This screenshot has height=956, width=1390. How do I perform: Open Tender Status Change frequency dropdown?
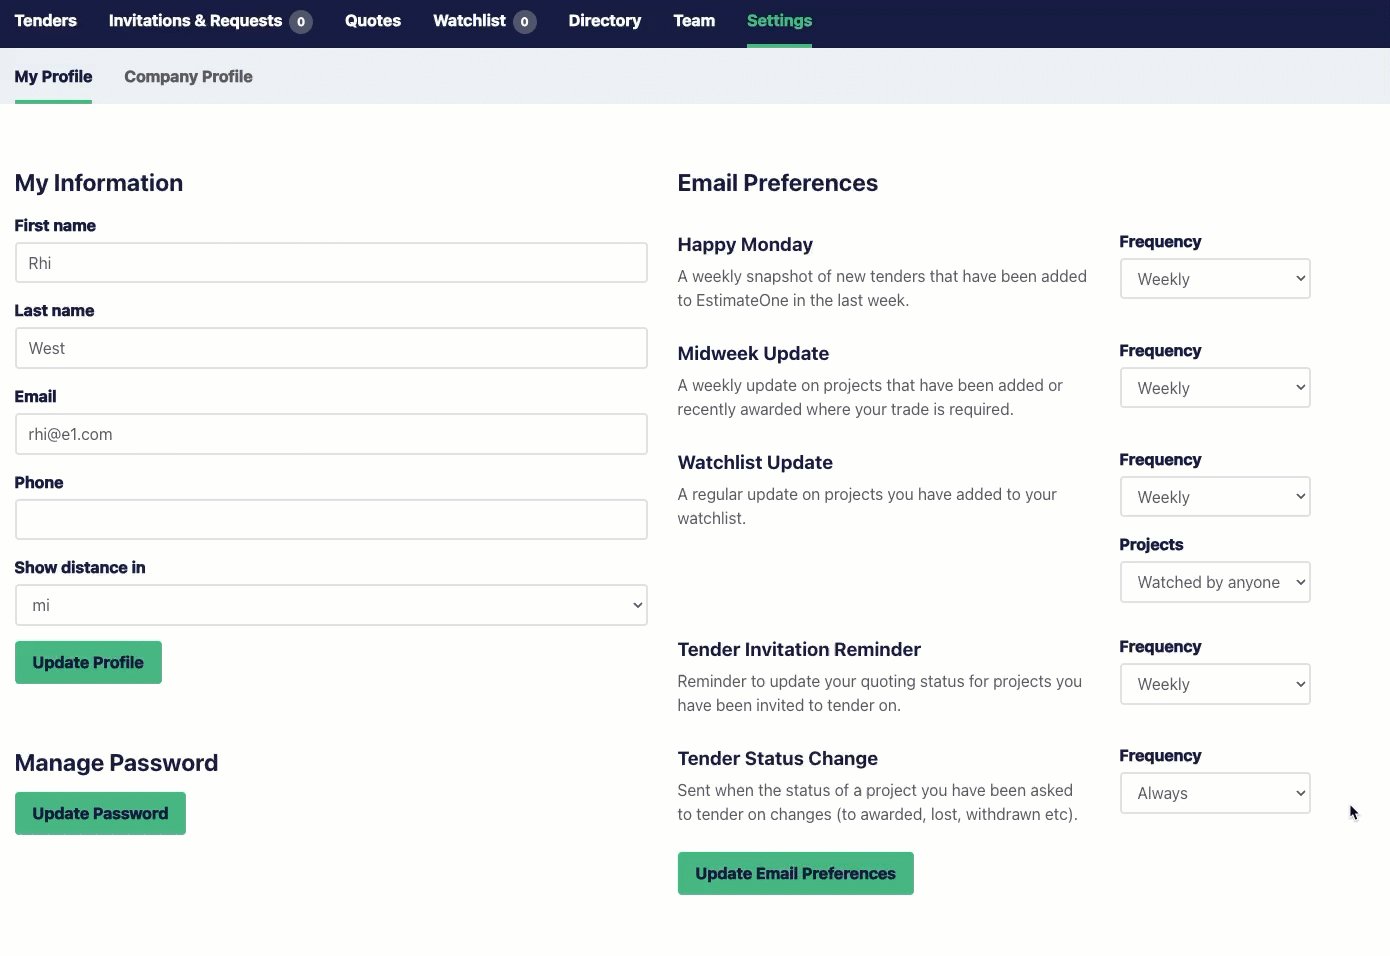[1215, 793]
